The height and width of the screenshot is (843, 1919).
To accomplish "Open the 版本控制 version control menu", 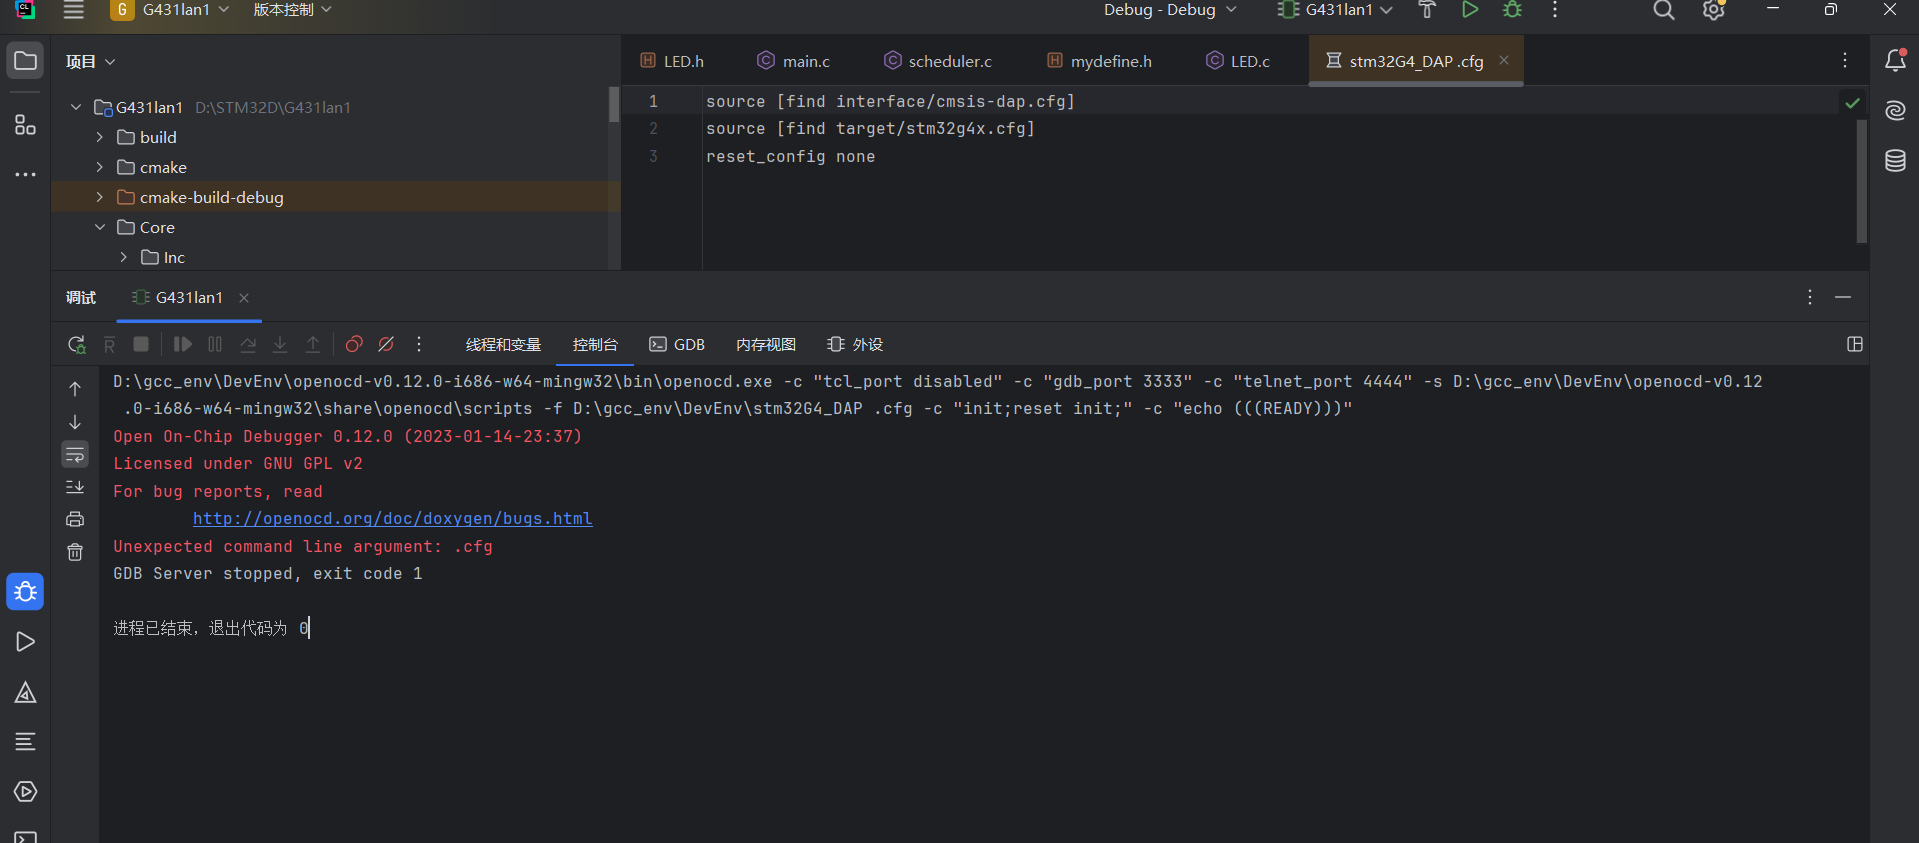I will [x=292, y=10].
